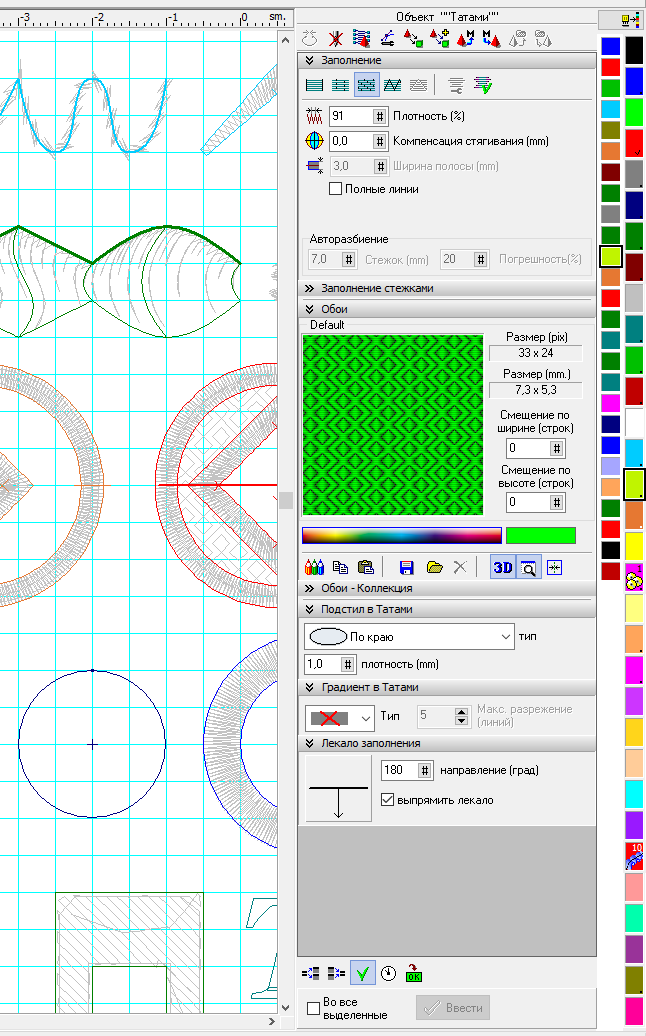
Task: Click the center alignment icon beside magnifier
Action: (555, 568)
